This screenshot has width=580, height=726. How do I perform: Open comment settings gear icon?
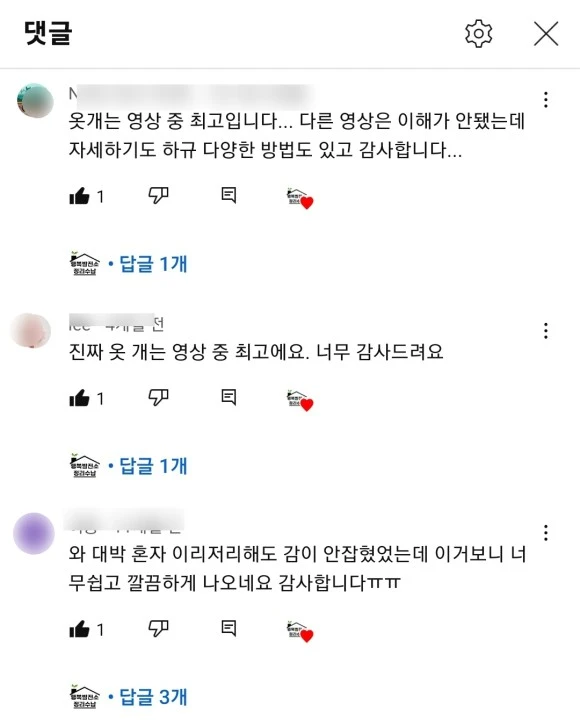pyautogui.click(x=478, y=34)
